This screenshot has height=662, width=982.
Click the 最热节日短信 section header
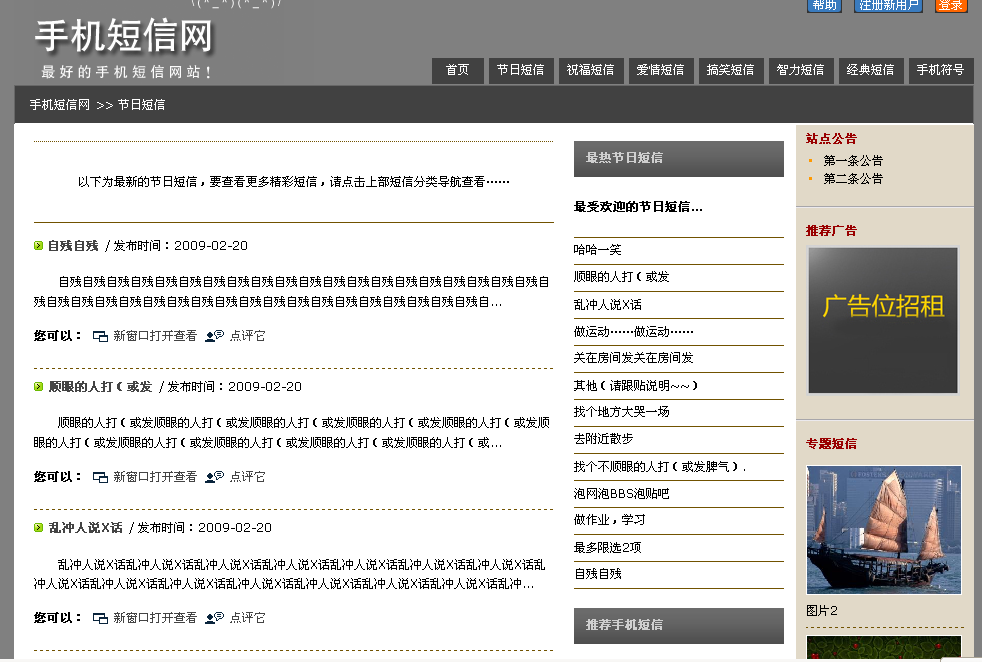(x=679, y=158)
